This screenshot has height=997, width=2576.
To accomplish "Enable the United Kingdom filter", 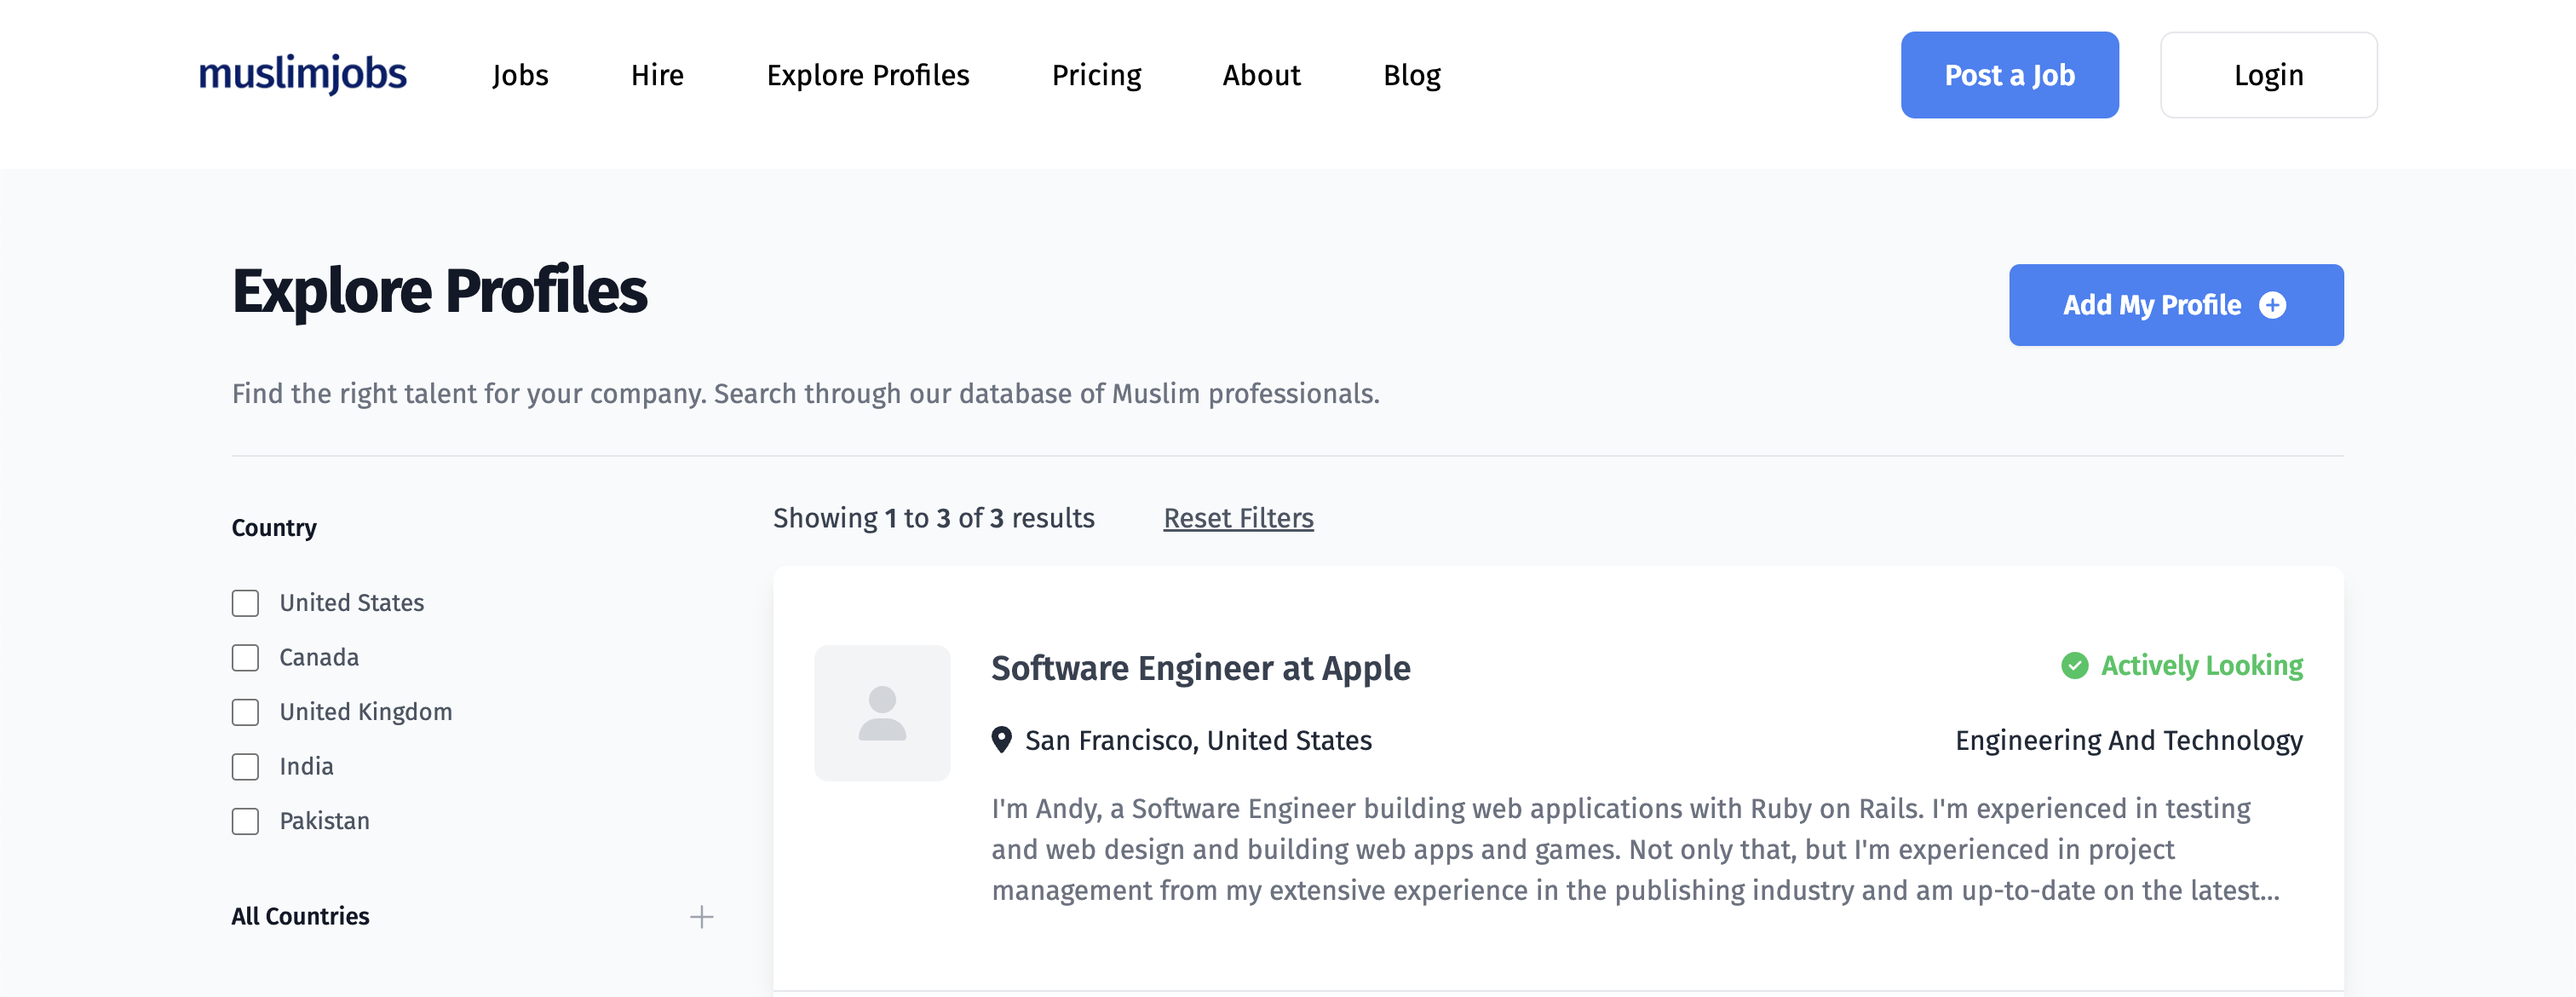I will pyautogui.click(x=245, y=712).
